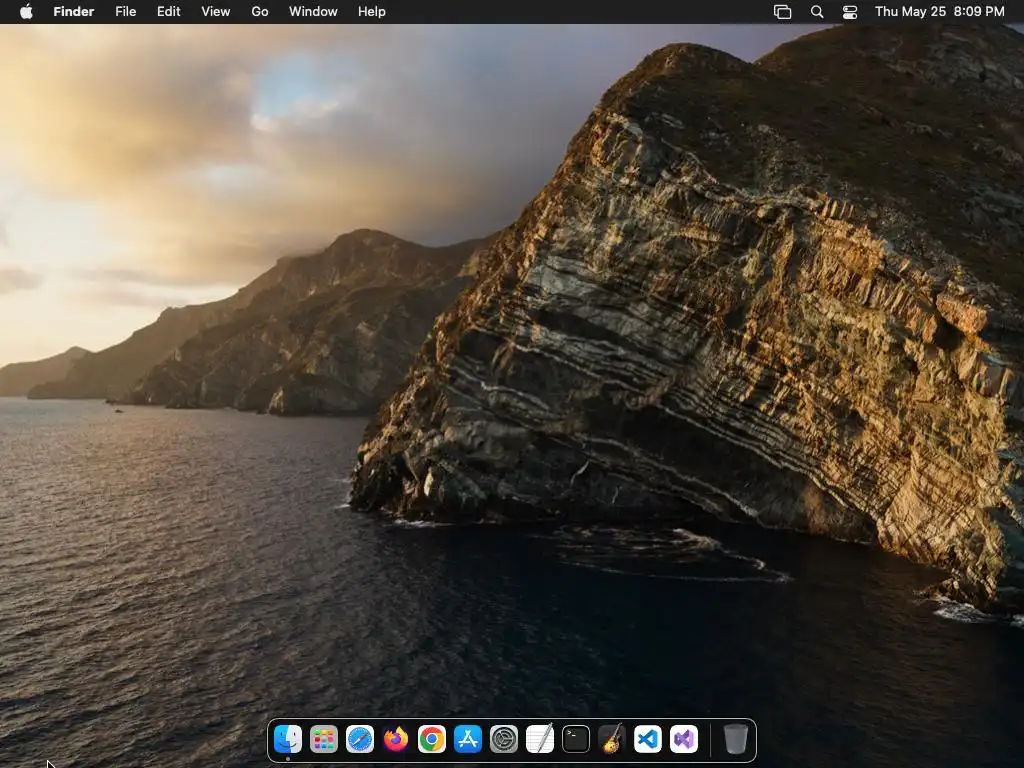
Task: Open Launchpad in the Dock
Action: click(x=324, y=739)
